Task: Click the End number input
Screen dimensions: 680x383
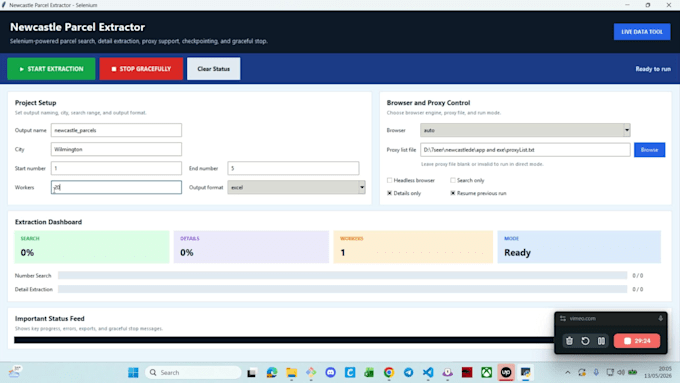Action: pyautogui.click(x=293, y=168)
